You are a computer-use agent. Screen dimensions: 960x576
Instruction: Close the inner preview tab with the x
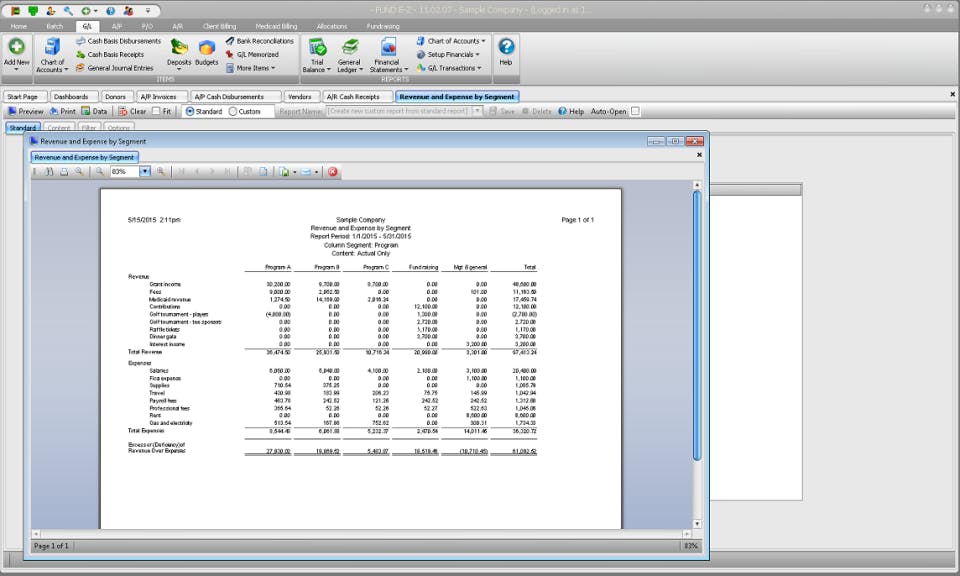coord(699,155)
